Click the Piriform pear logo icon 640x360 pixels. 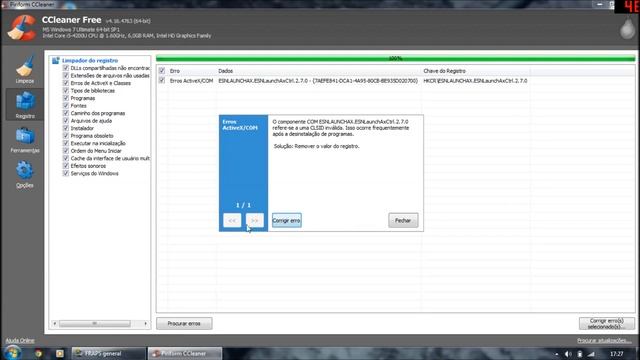pyautogui.click(x=627, y=28)
